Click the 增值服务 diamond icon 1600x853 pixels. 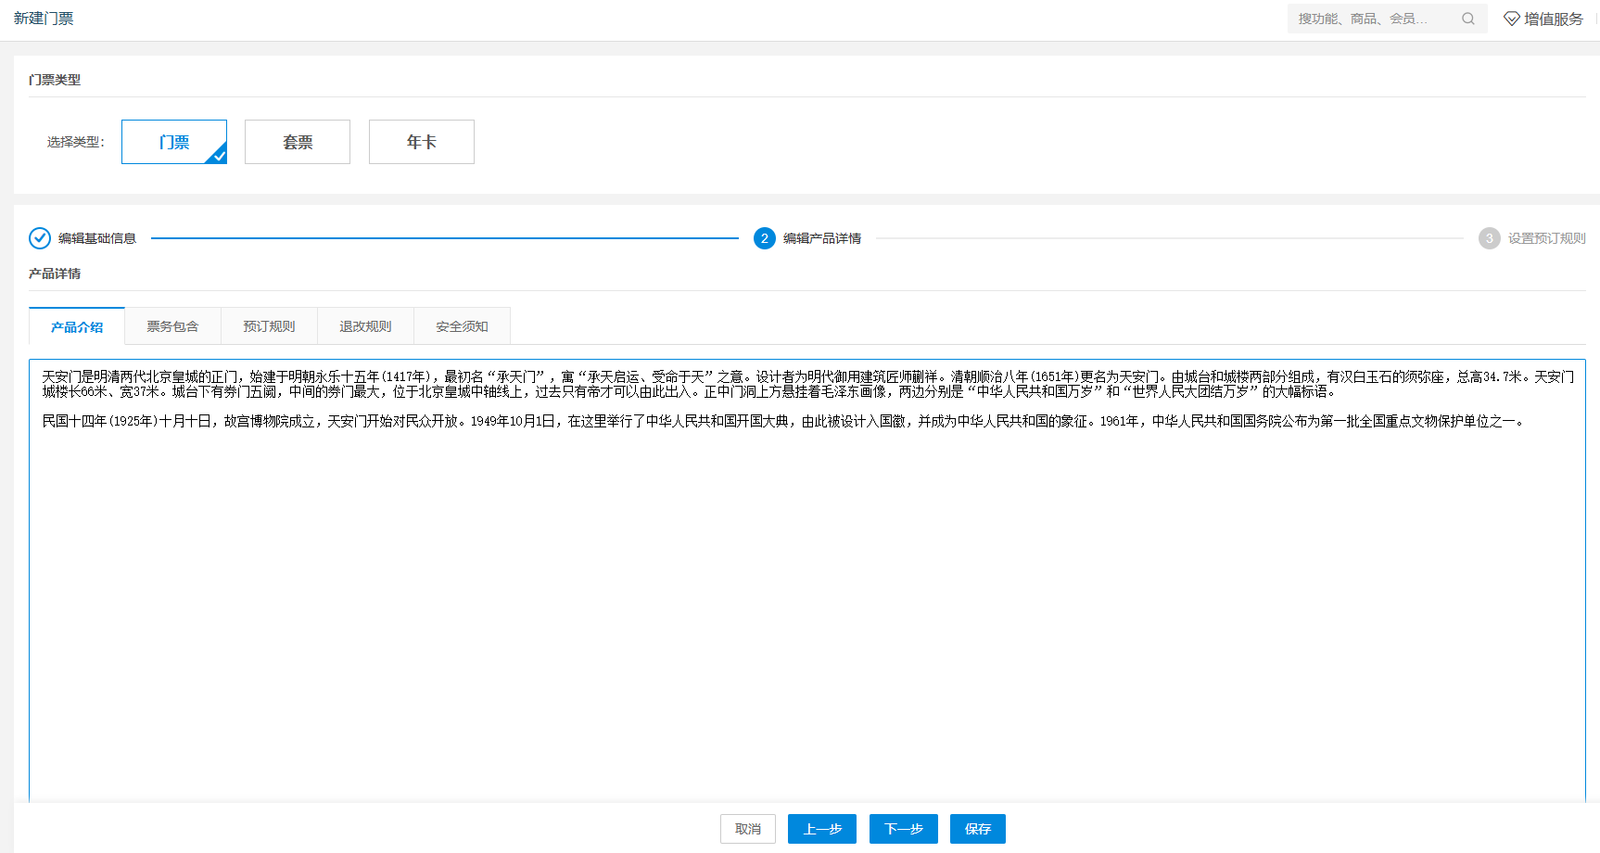(1512, 19)
